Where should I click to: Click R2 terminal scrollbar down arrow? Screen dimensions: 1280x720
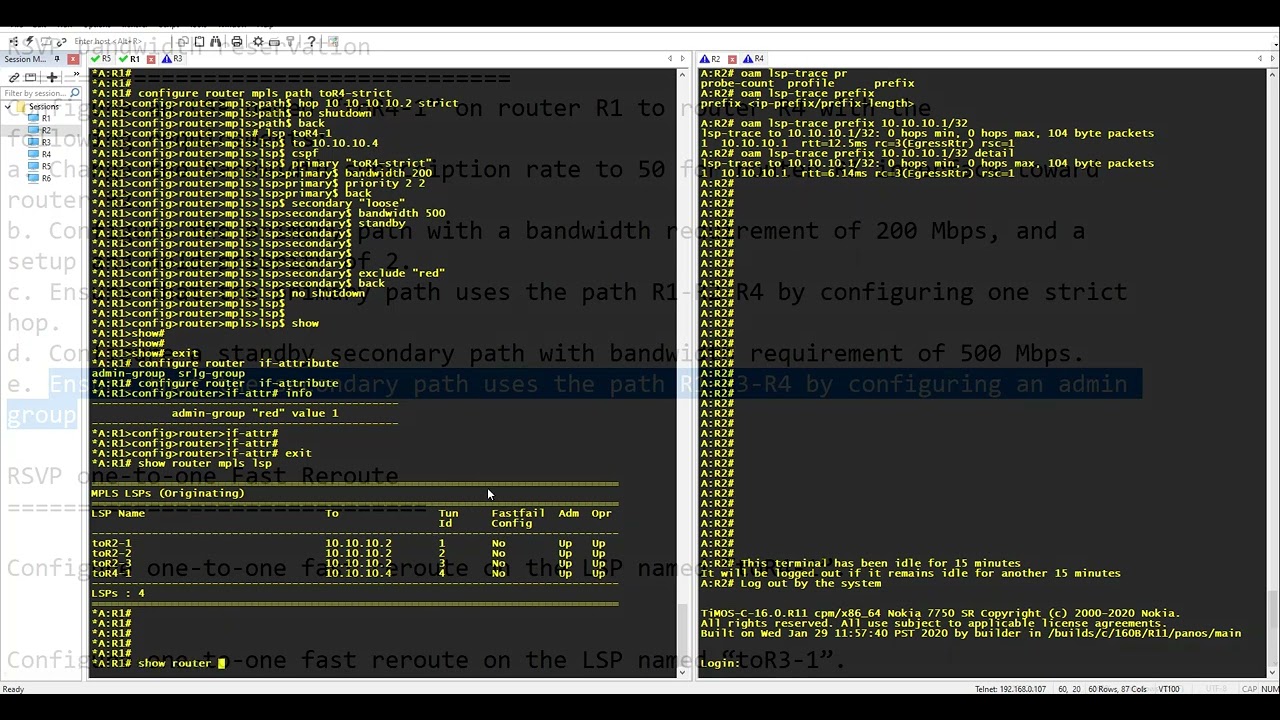1272,670
